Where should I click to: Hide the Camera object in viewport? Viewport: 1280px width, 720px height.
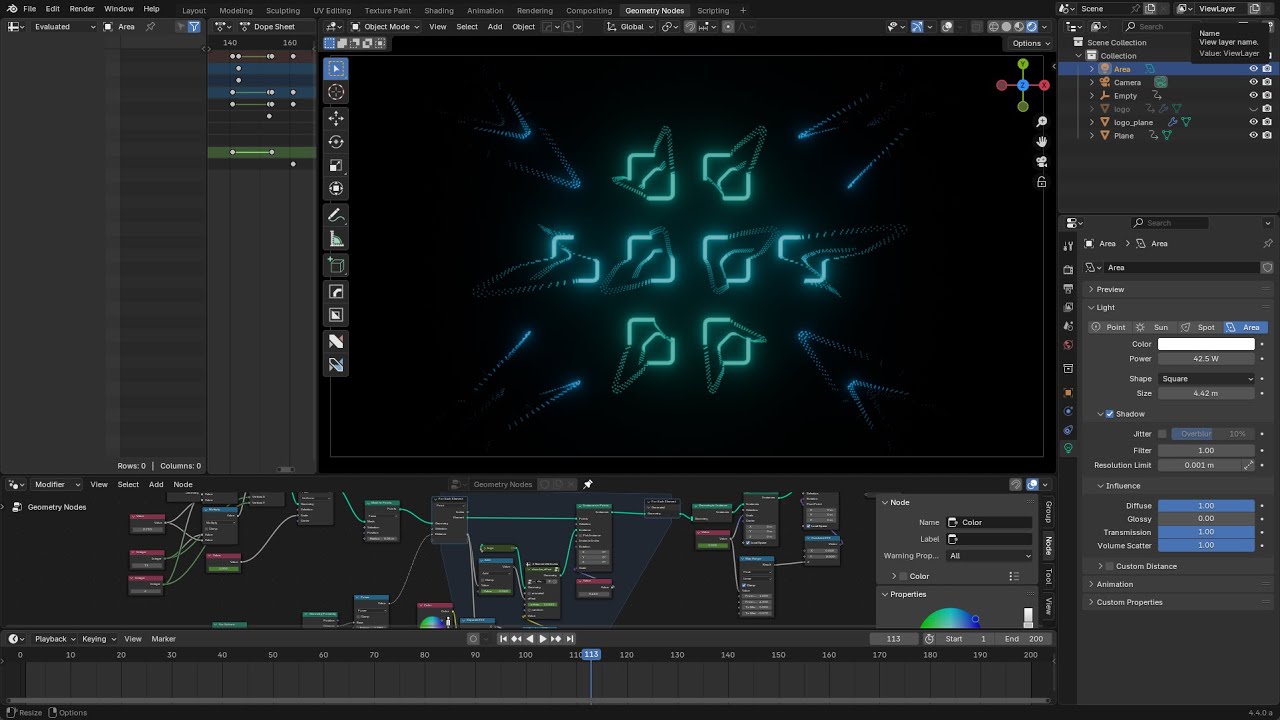tap(1253, 82)
